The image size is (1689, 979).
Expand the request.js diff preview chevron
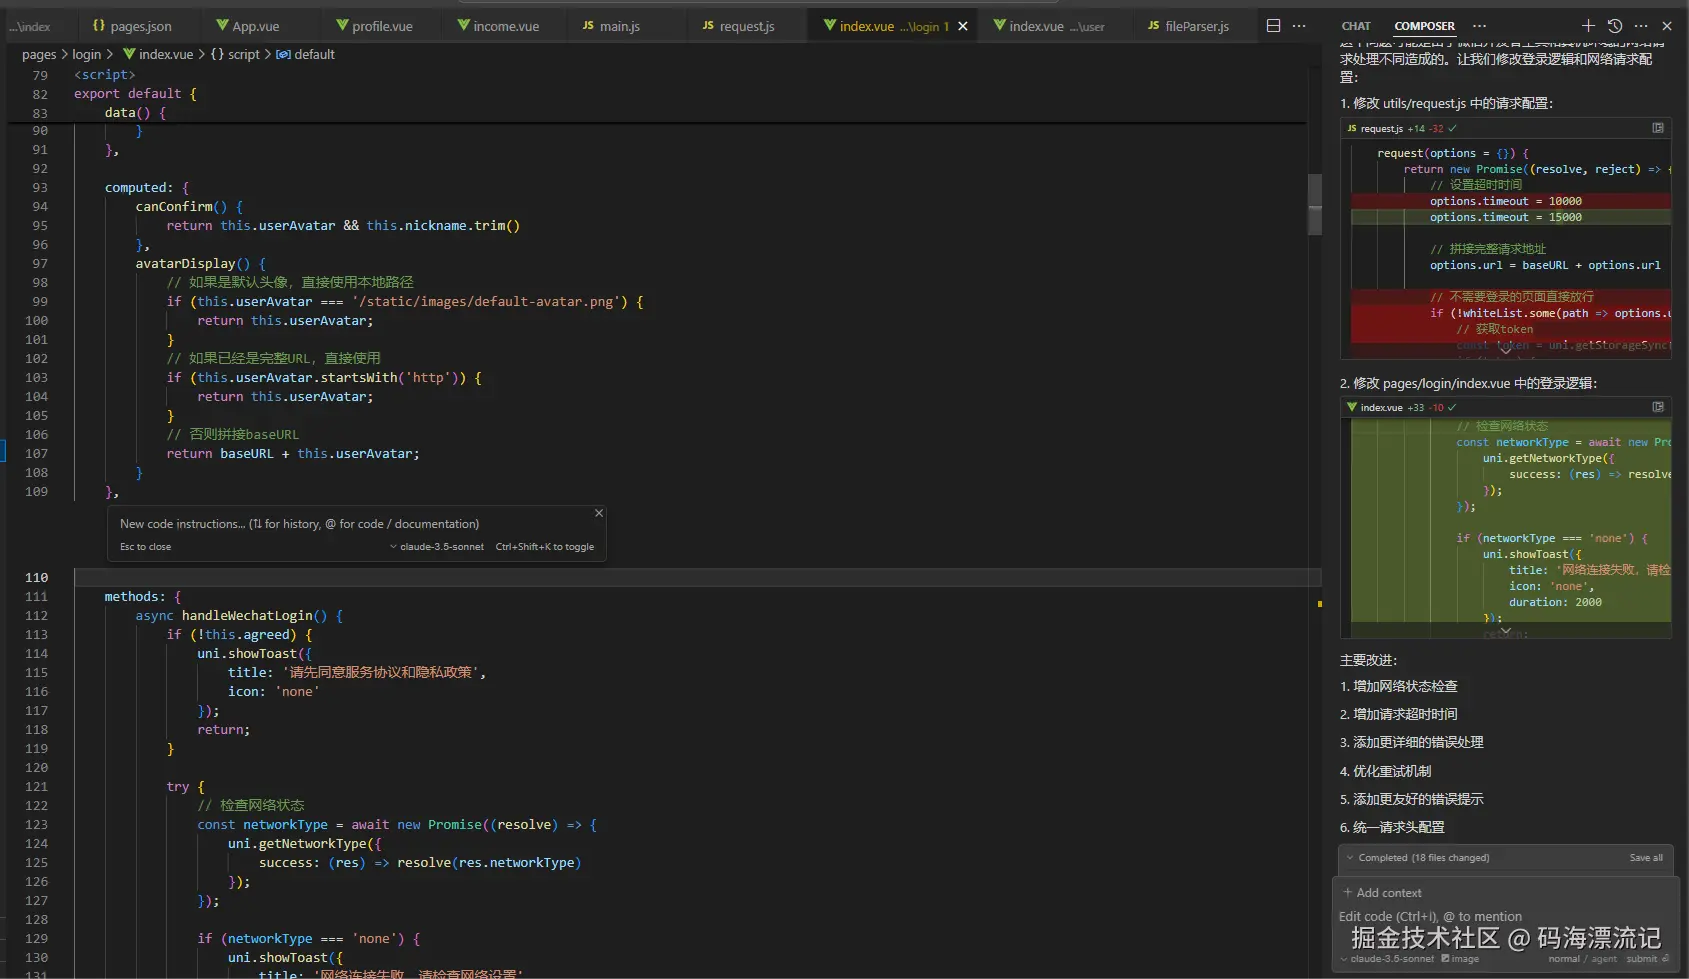tap(1505, 349)
